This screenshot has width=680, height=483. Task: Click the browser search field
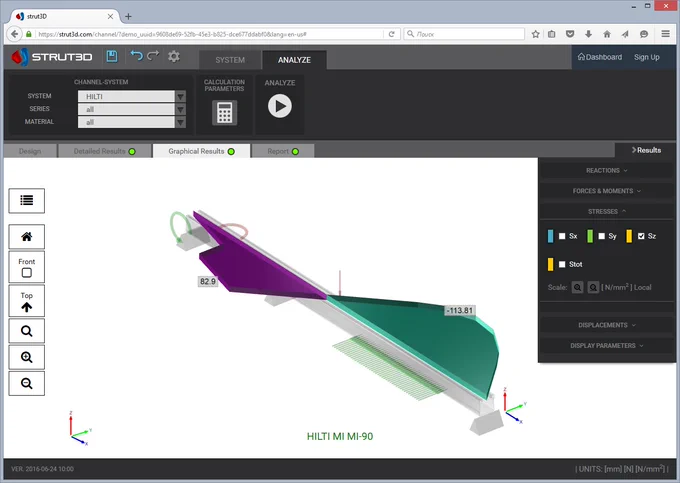464,34
